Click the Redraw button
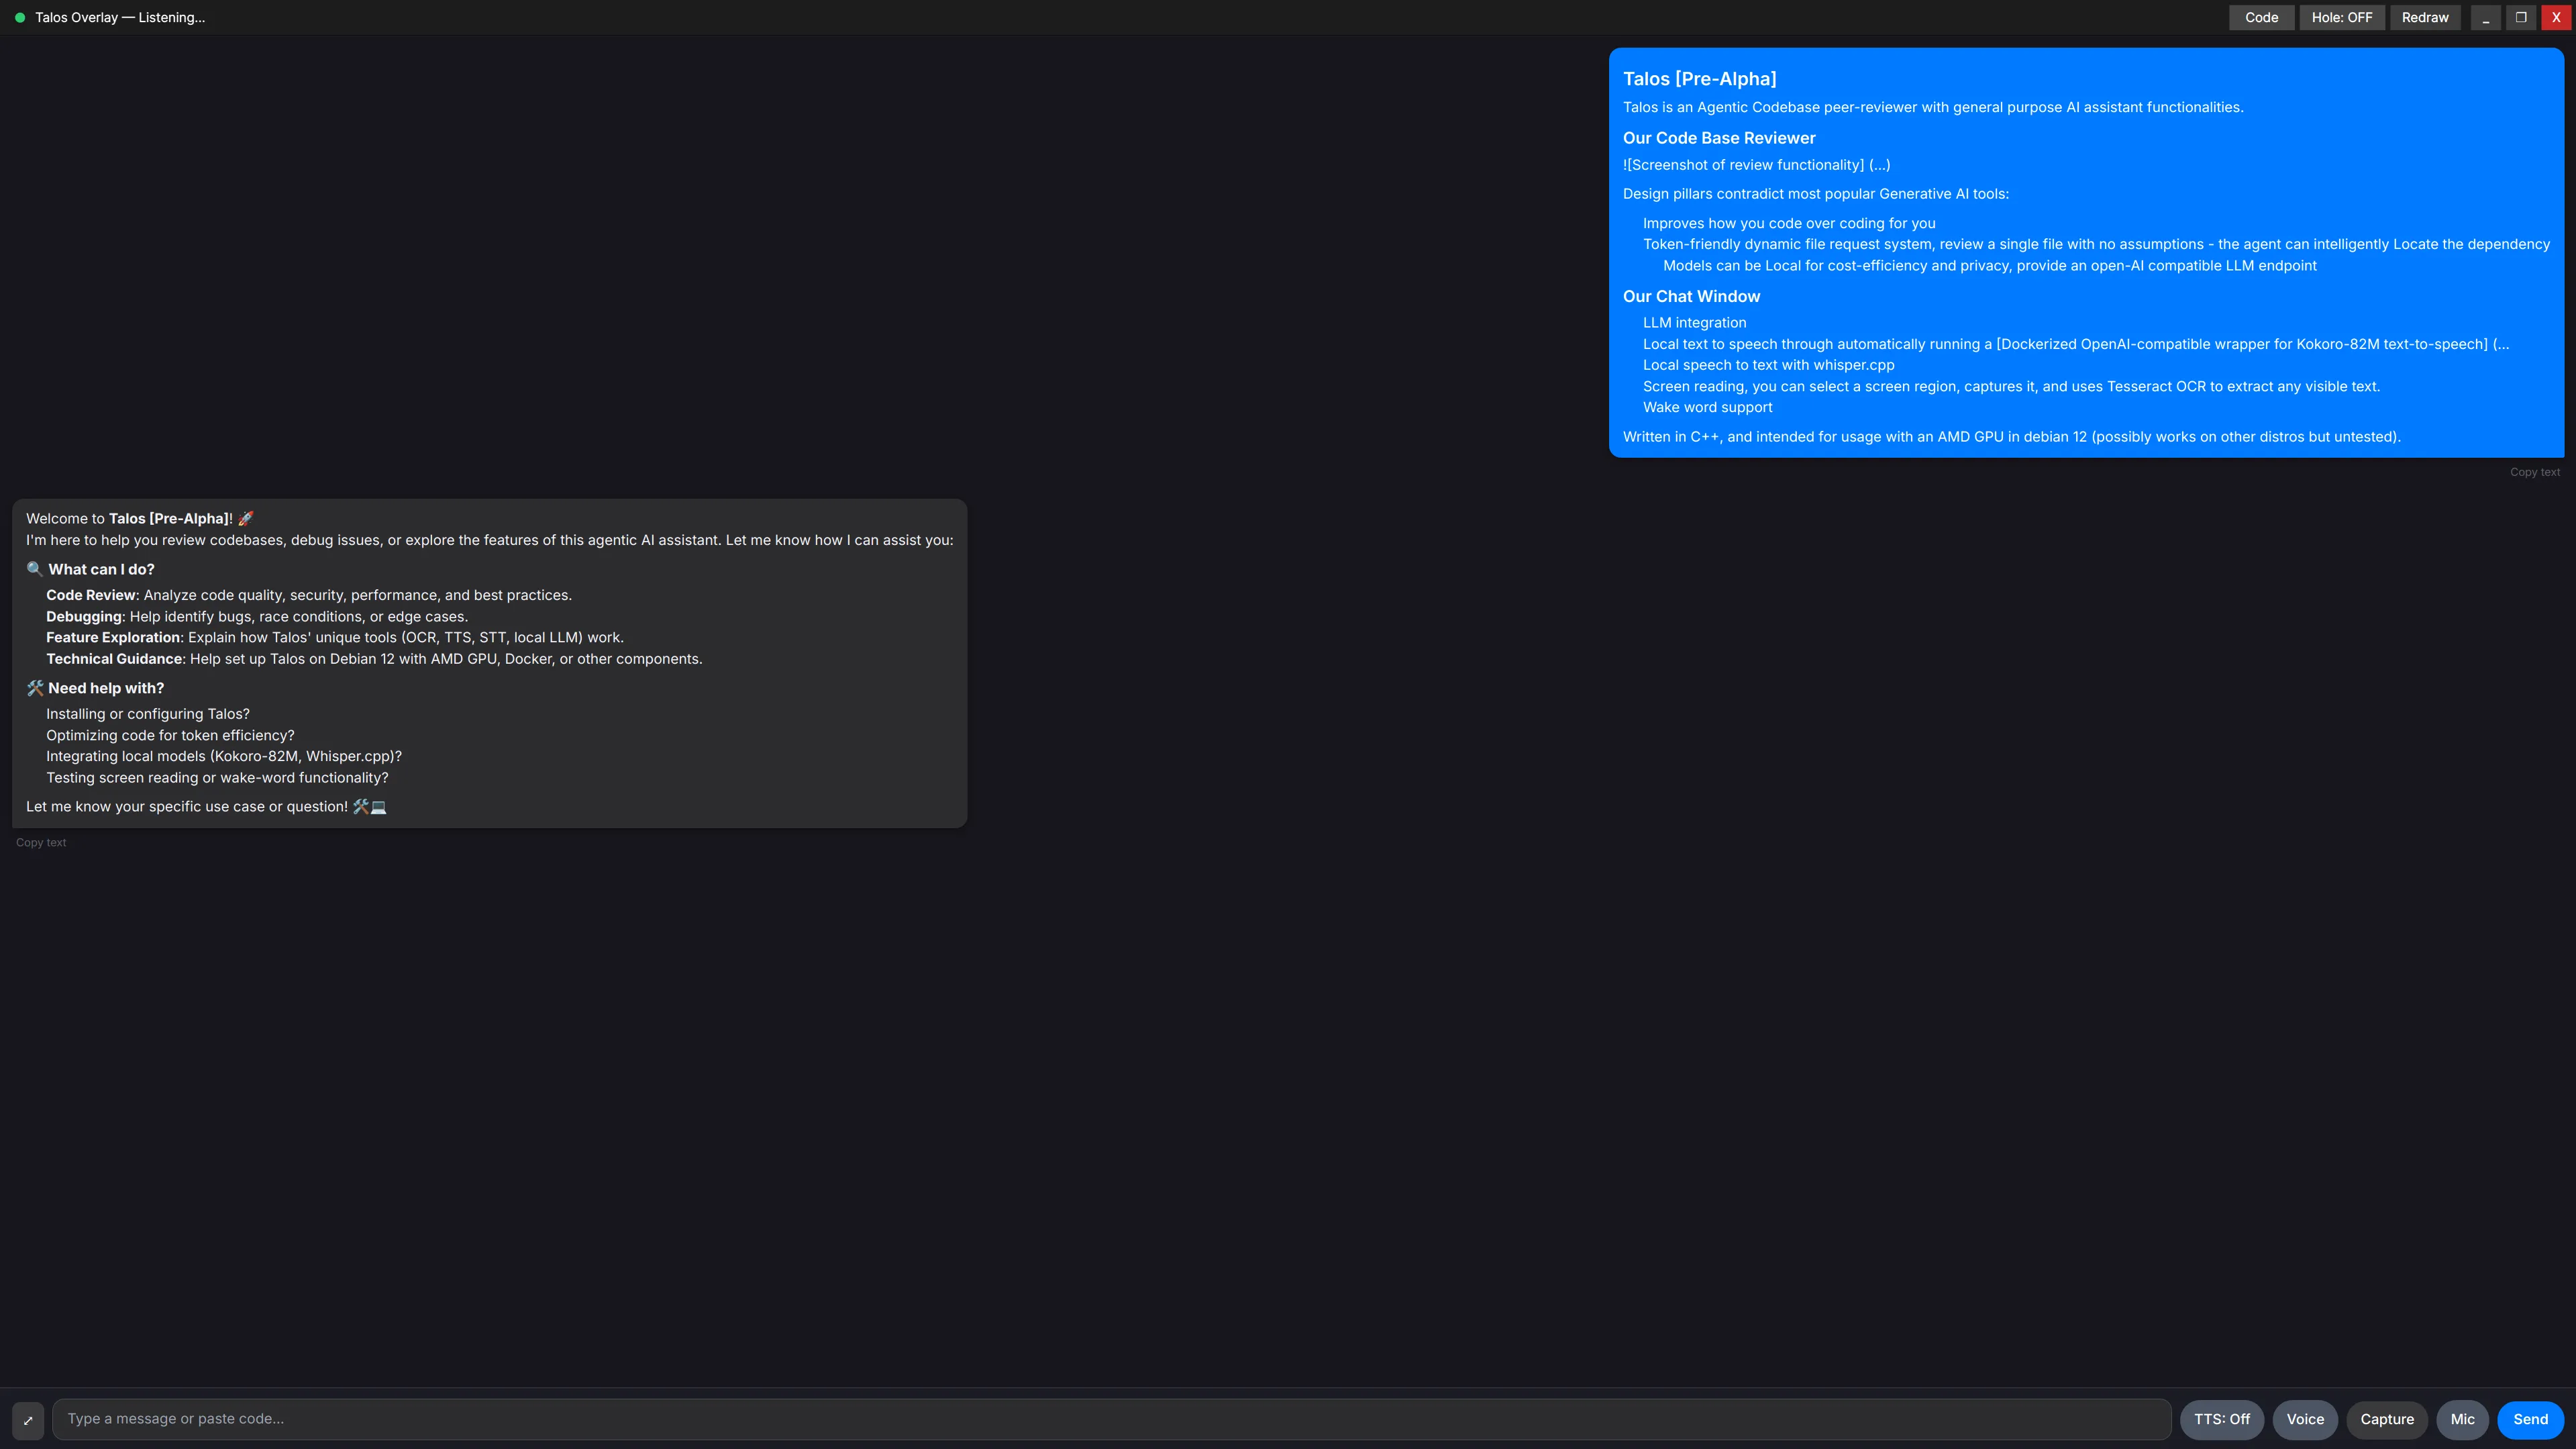This screenshot has height=1449, width=2576. [x=2425, y=18]
